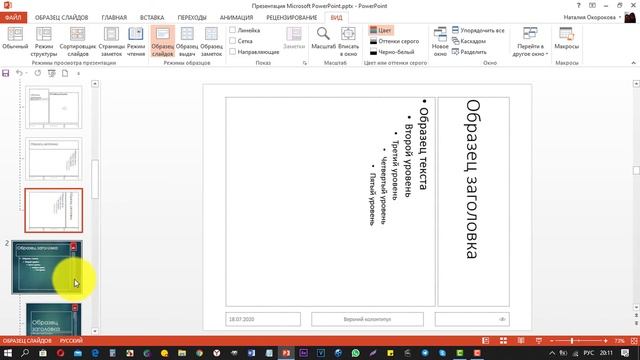Open Ribbon Display Options button
This screenshot has height=360, width=640.
(x=592, y=6)
